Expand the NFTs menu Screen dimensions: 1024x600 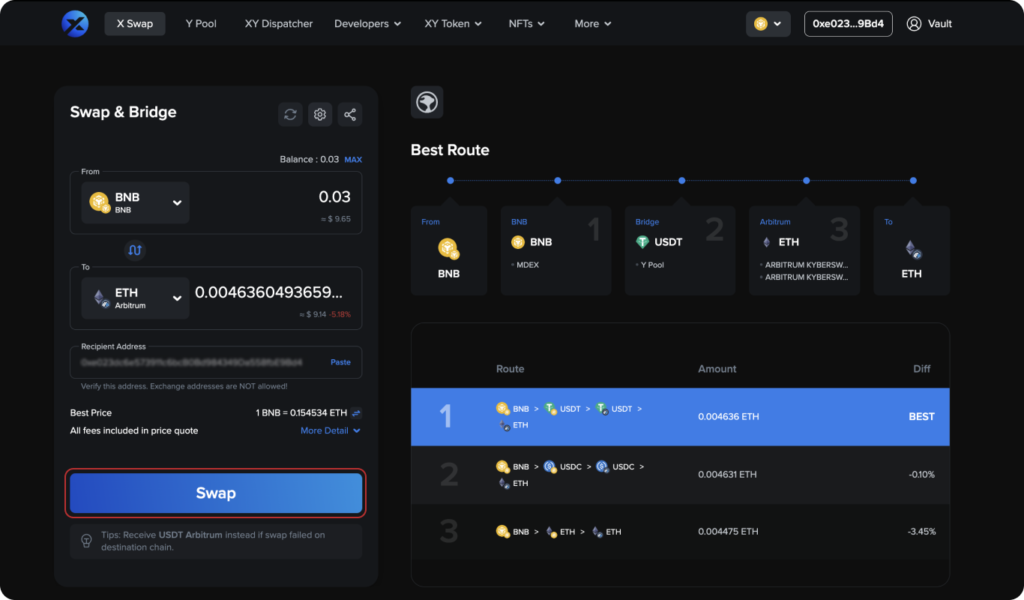pos(526,24)
